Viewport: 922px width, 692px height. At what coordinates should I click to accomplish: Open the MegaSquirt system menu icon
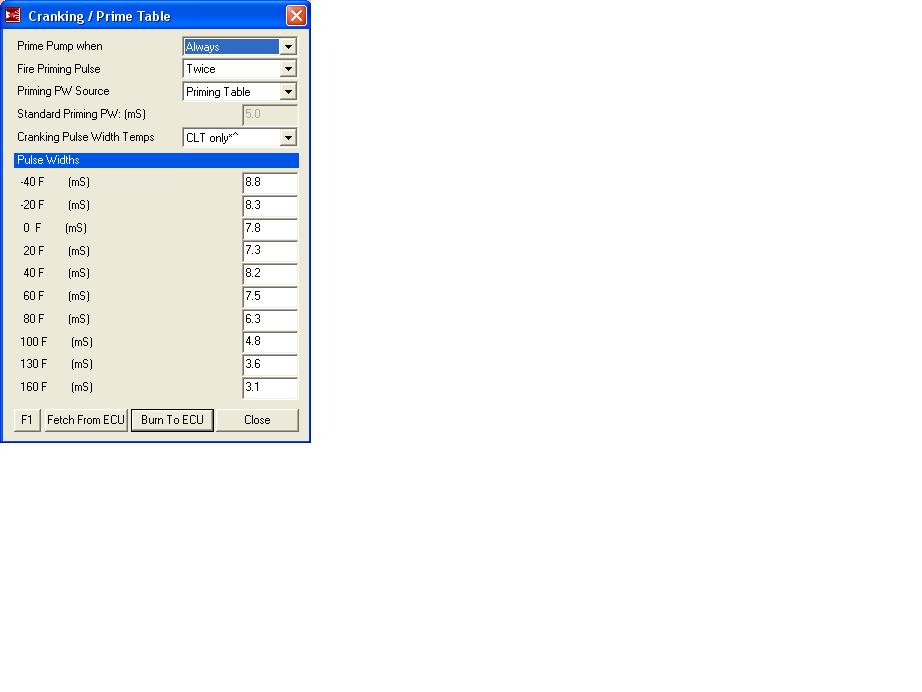pos(13,15)
